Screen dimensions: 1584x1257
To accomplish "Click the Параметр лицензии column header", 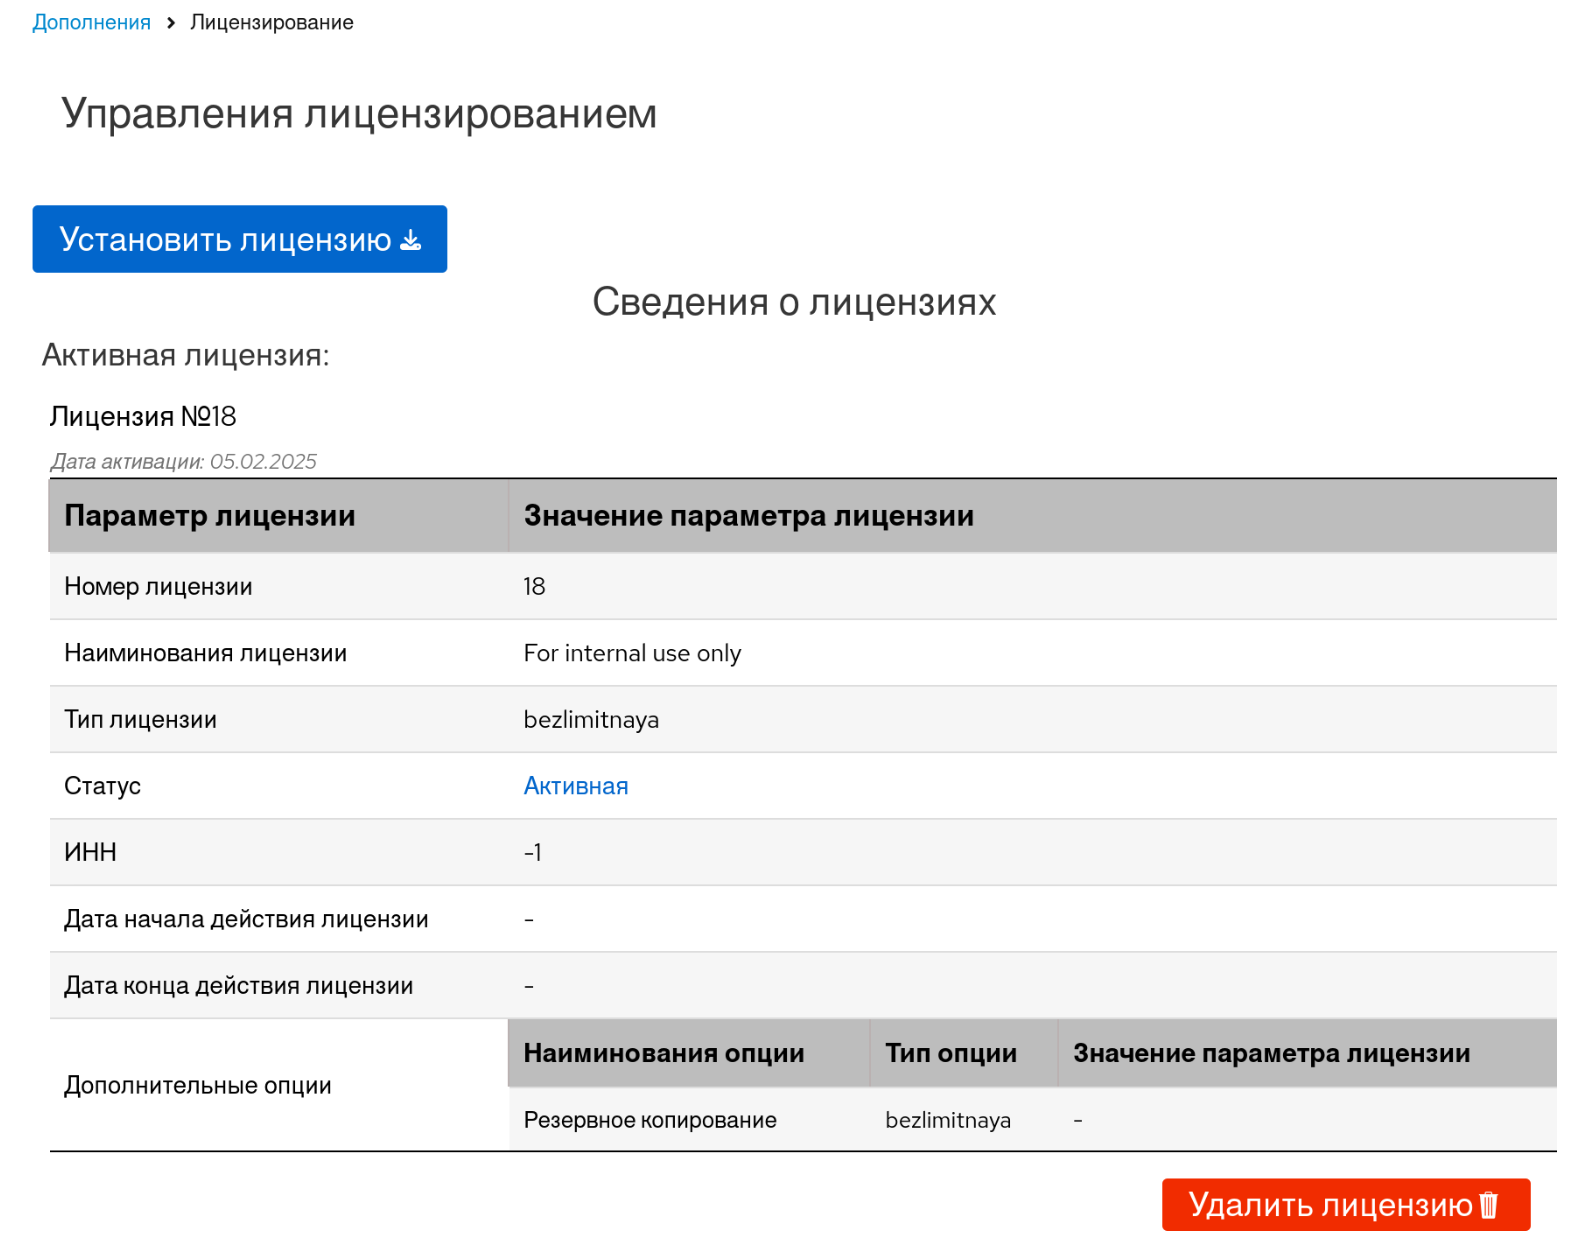I will (x=210, y=516).
